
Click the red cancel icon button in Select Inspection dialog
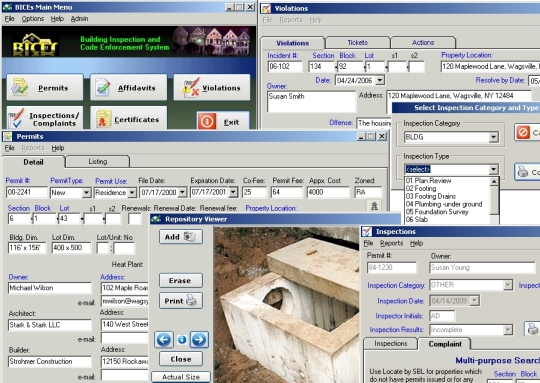(527, 132)
